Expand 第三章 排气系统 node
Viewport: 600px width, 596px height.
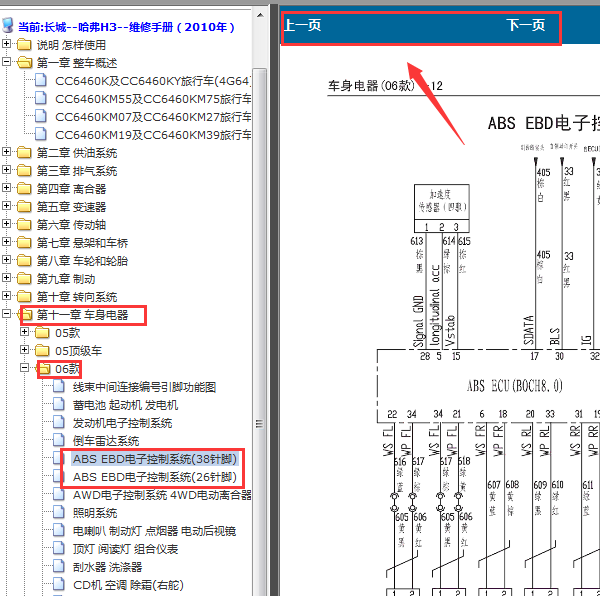point(7,169)
